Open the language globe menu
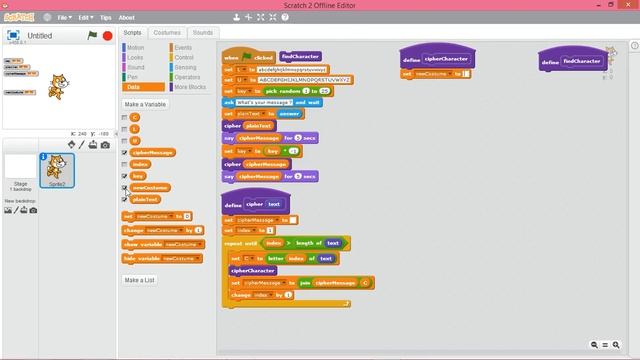The height and width of the screenshot is (360, 640). point(47,18)
